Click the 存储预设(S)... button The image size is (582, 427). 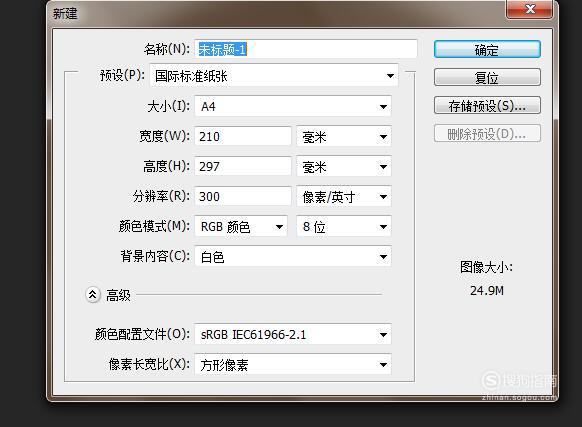(487, 105)
